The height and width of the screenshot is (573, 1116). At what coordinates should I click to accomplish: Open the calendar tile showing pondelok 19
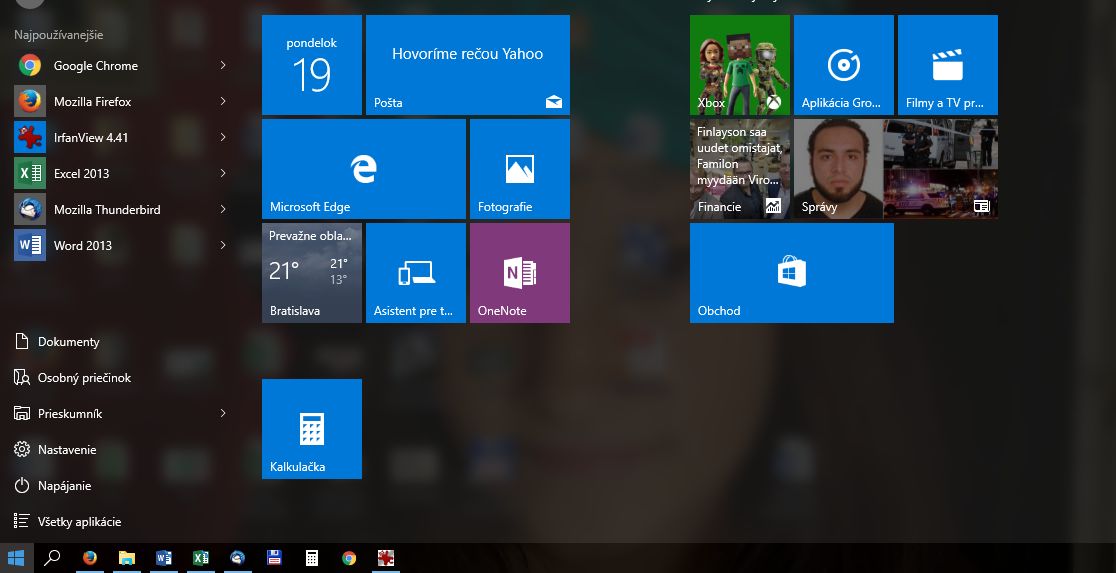[312, 65]
